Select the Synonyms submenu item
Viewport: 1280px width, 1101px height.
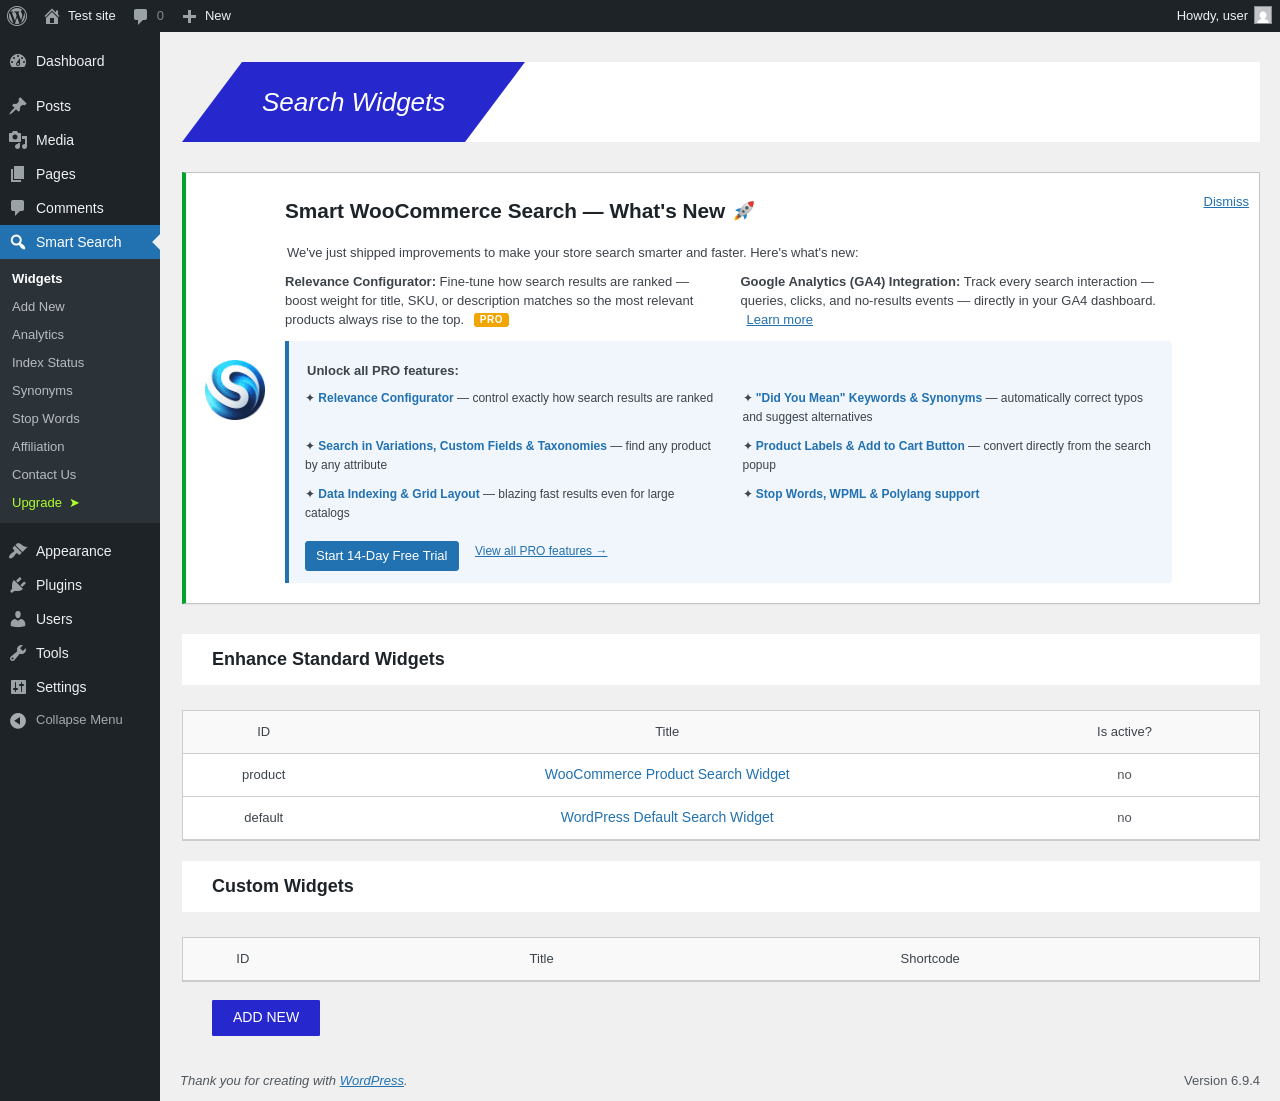(42, 391)
